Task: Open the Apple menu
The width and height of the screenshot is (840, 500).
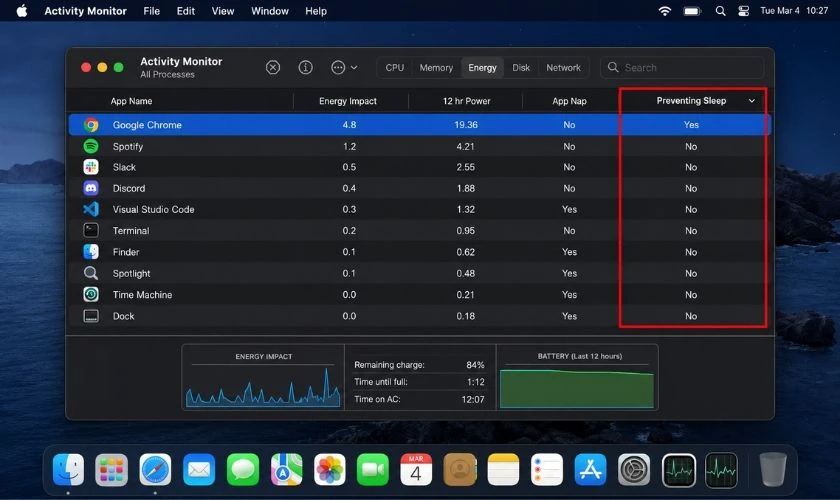Action: [21, 11]
